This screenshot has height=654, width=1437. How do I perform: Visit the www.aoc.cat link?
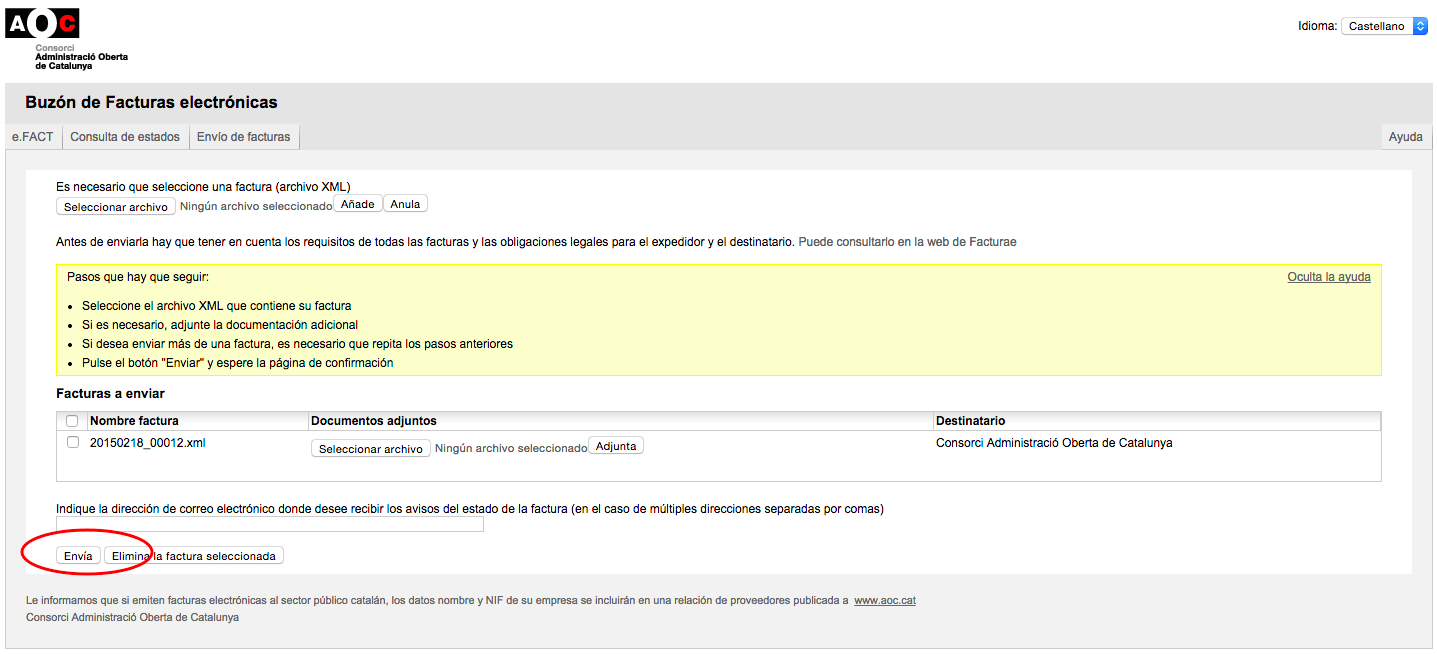point(884,600)
